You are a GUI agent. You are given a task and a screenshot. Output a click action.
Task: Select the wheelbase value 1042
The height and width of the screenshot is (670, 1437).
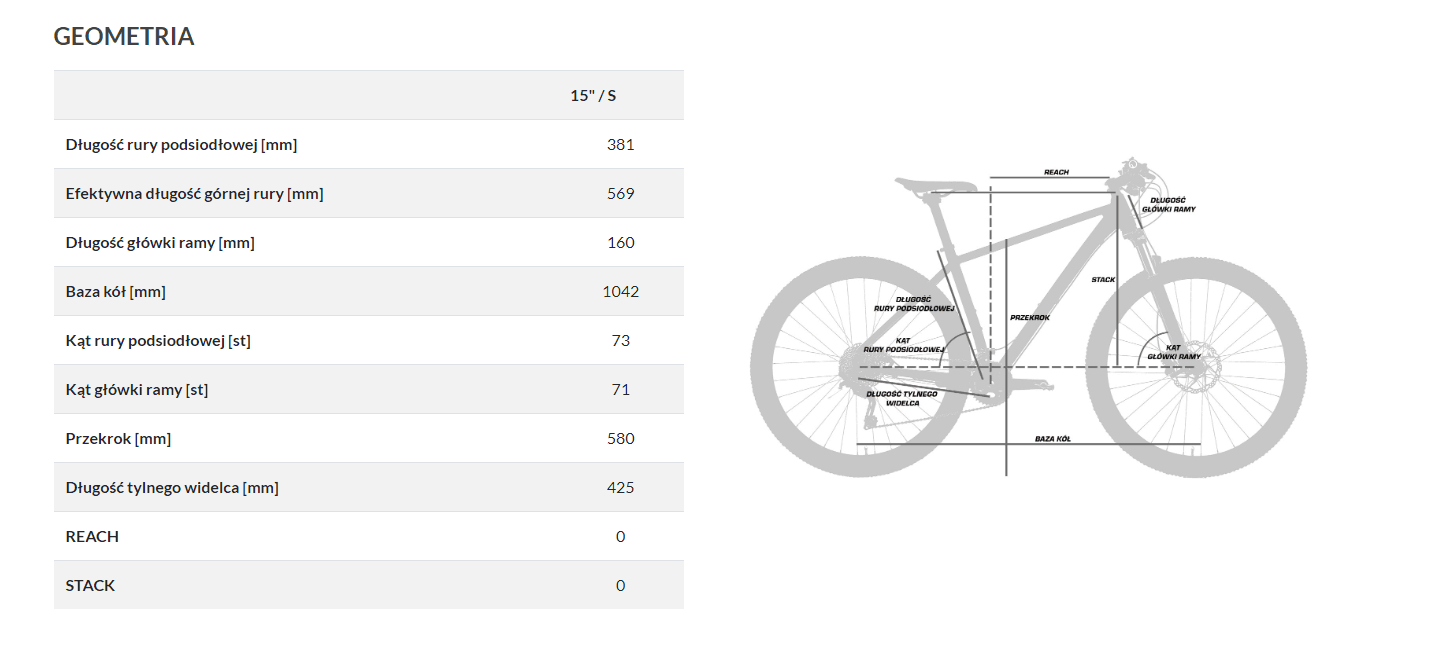(x=620, y=291)
